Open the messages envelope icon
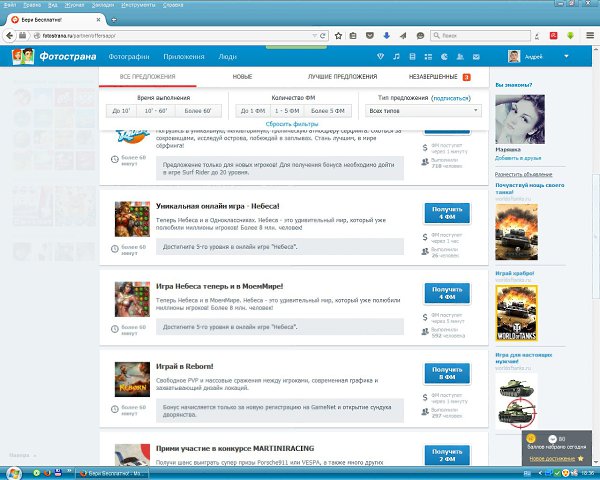 click(x=476, y=57)
